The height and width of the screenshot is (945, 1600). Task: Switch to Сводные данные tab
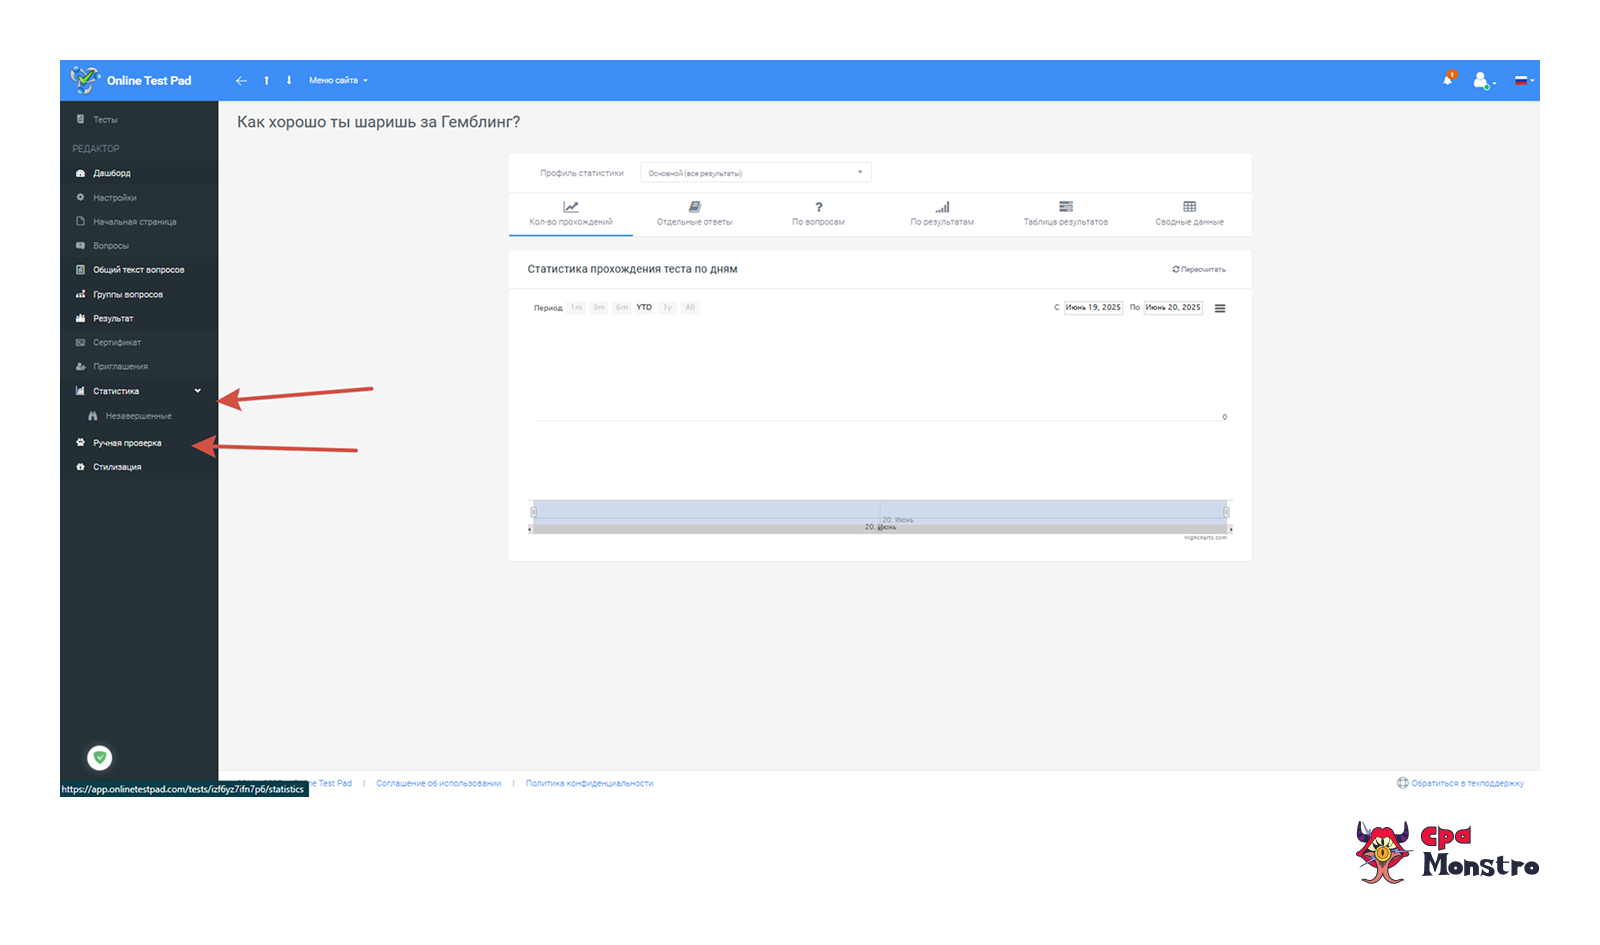tap(1189, 214)
